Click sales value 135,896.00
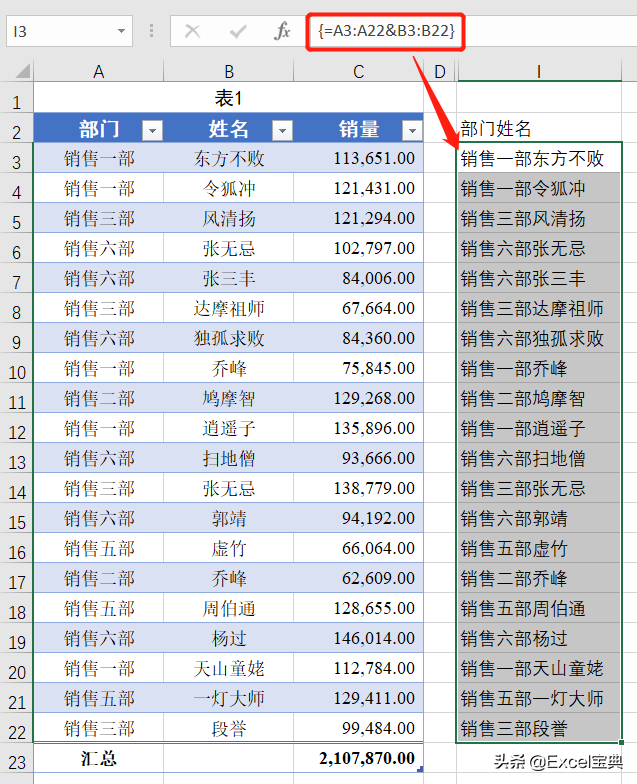 coord(358,428)
